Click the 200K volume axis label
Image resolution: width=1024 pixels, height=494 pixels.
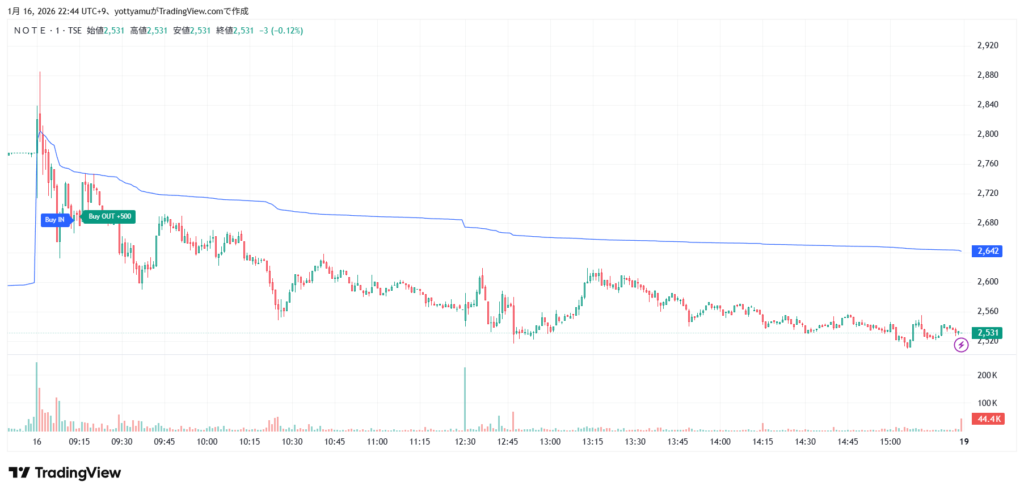pyautogui.click(x=988, y=375)
